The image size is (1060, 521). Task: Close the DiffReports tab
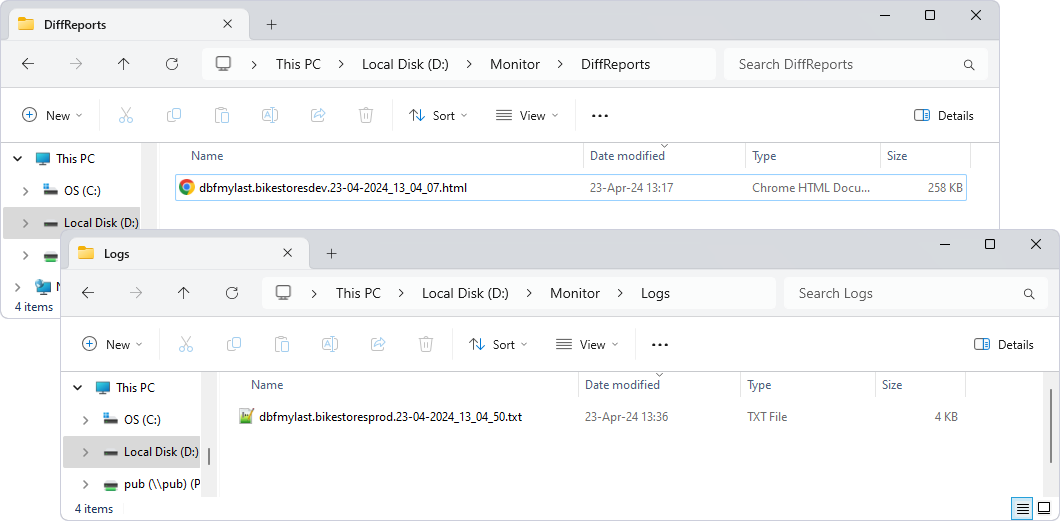[x=227, y=24]
